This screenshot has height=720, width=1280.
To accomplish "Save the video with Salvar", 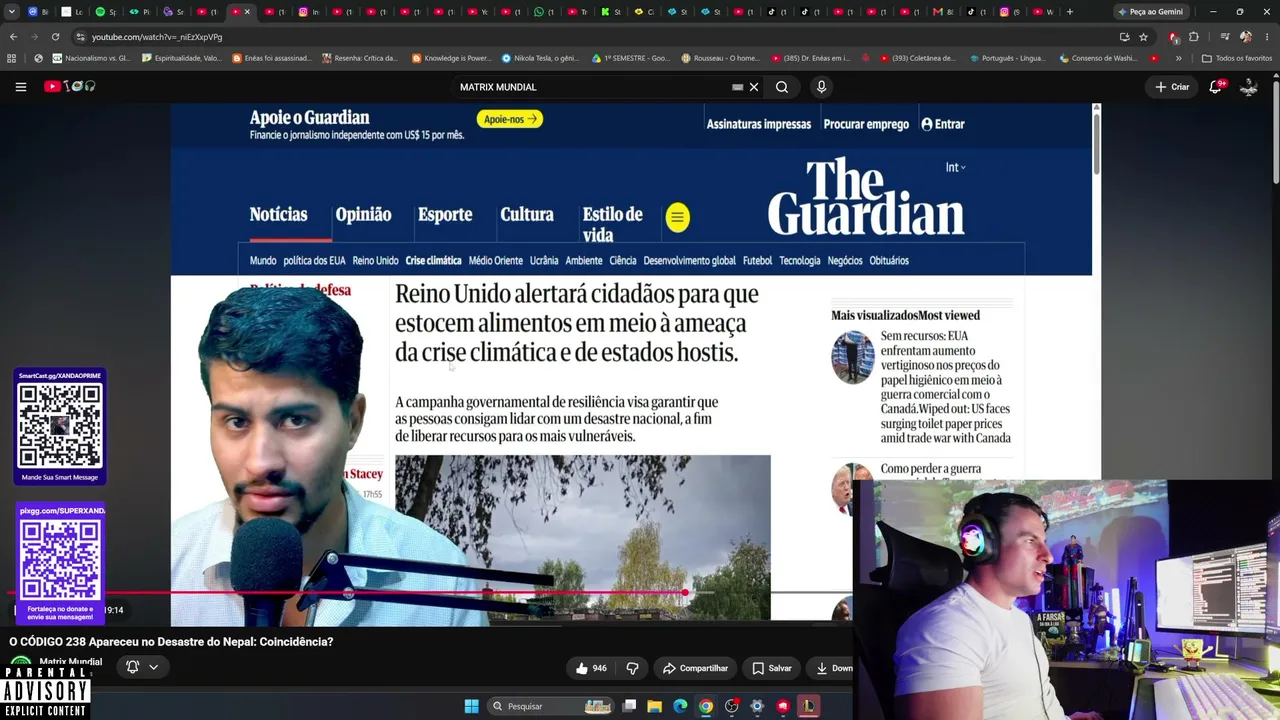I will 771,668.
